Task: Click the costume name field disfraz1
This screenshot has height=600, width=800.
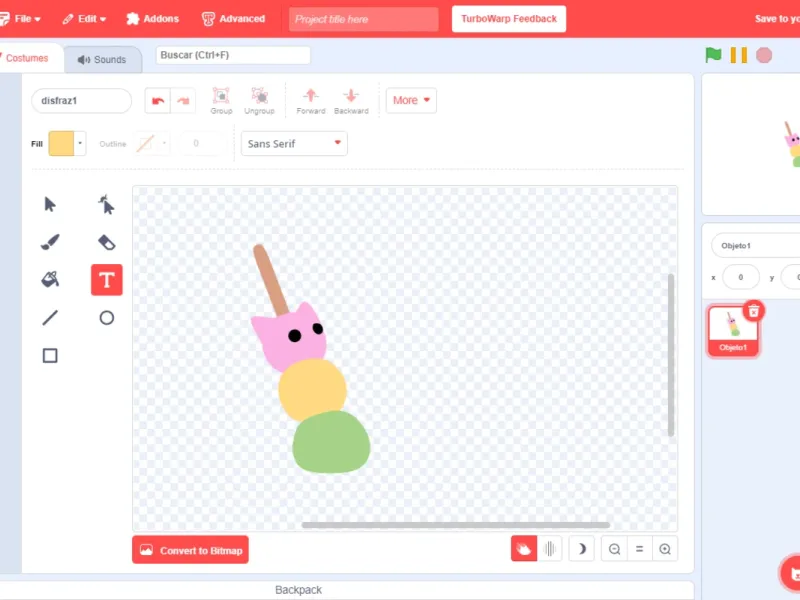Action: [82, 101]
